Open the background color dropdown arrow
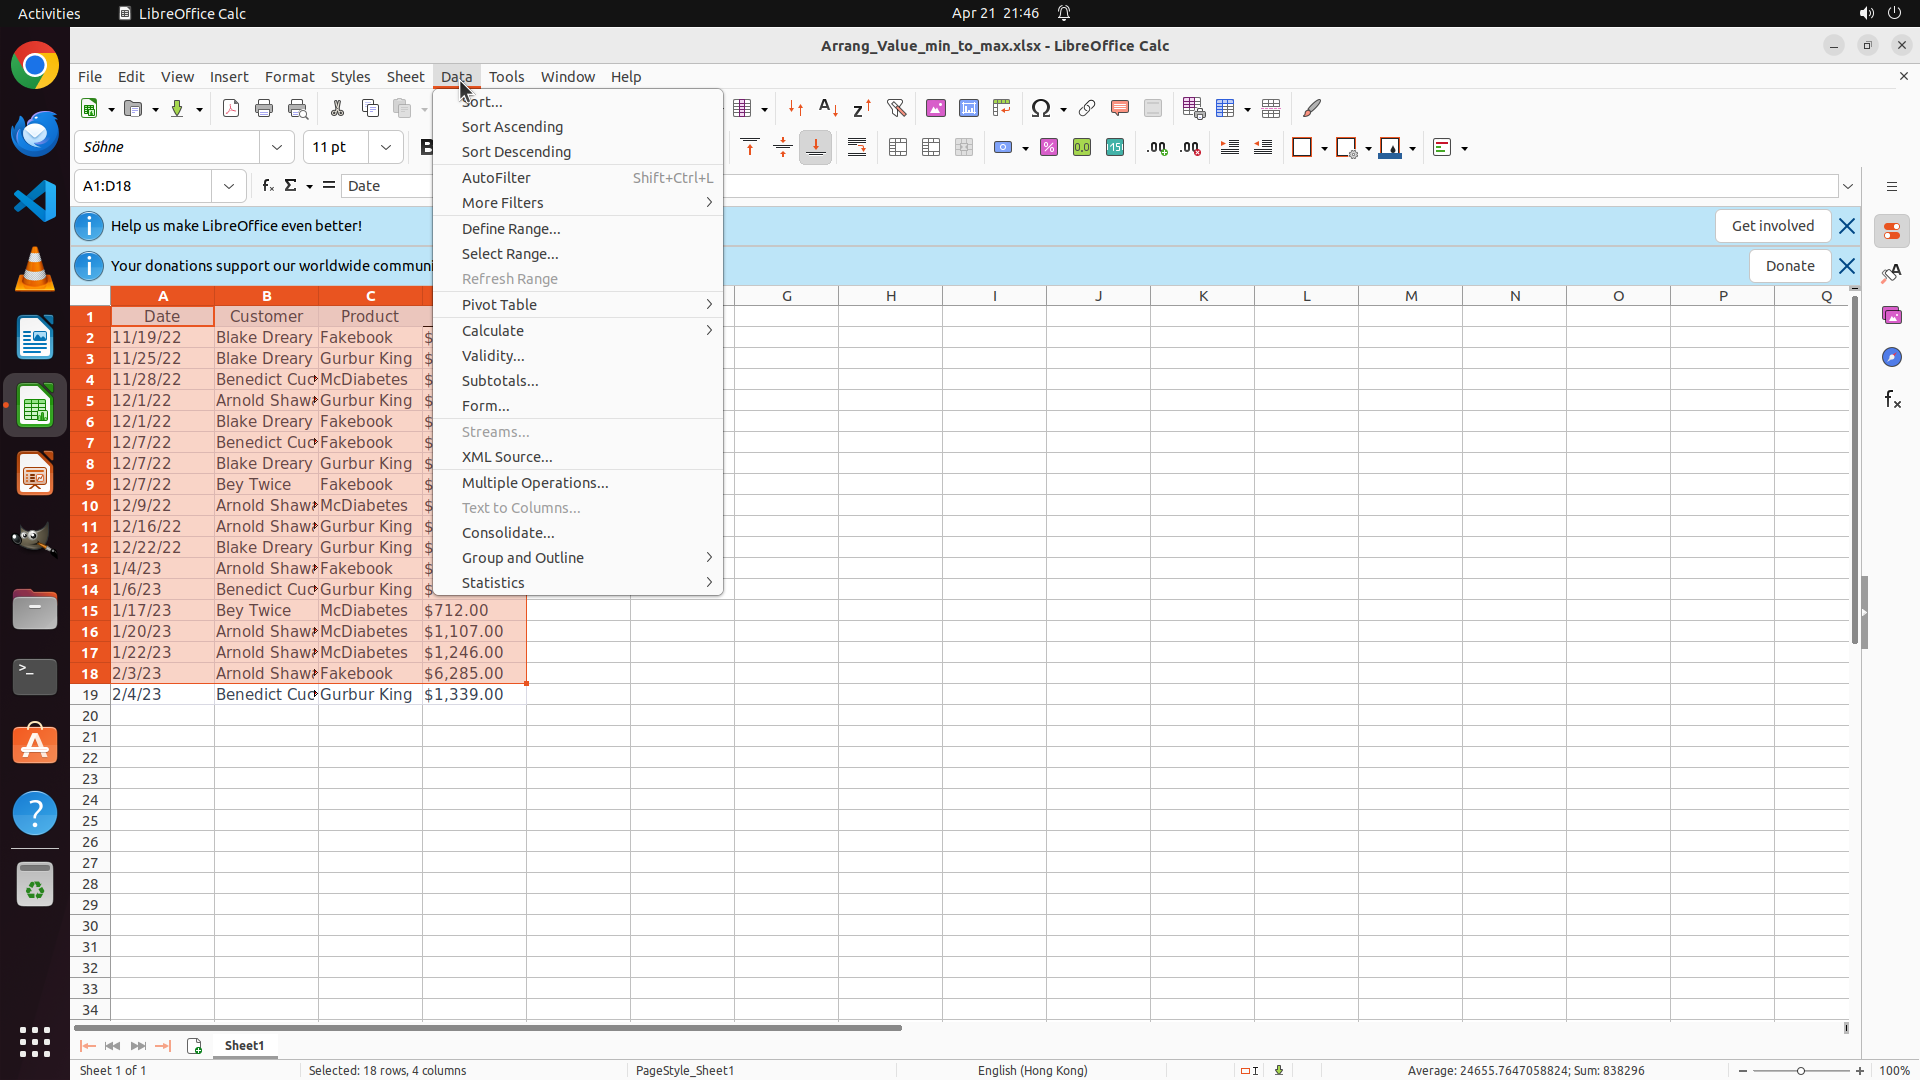1920x1080 pixels. pos(1413,149)
